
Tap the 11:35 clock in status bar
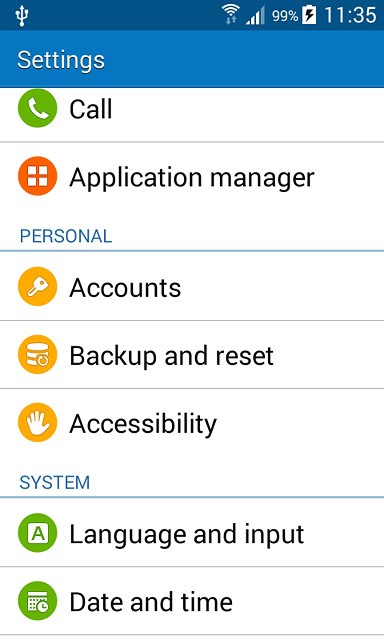coord(350,16)
